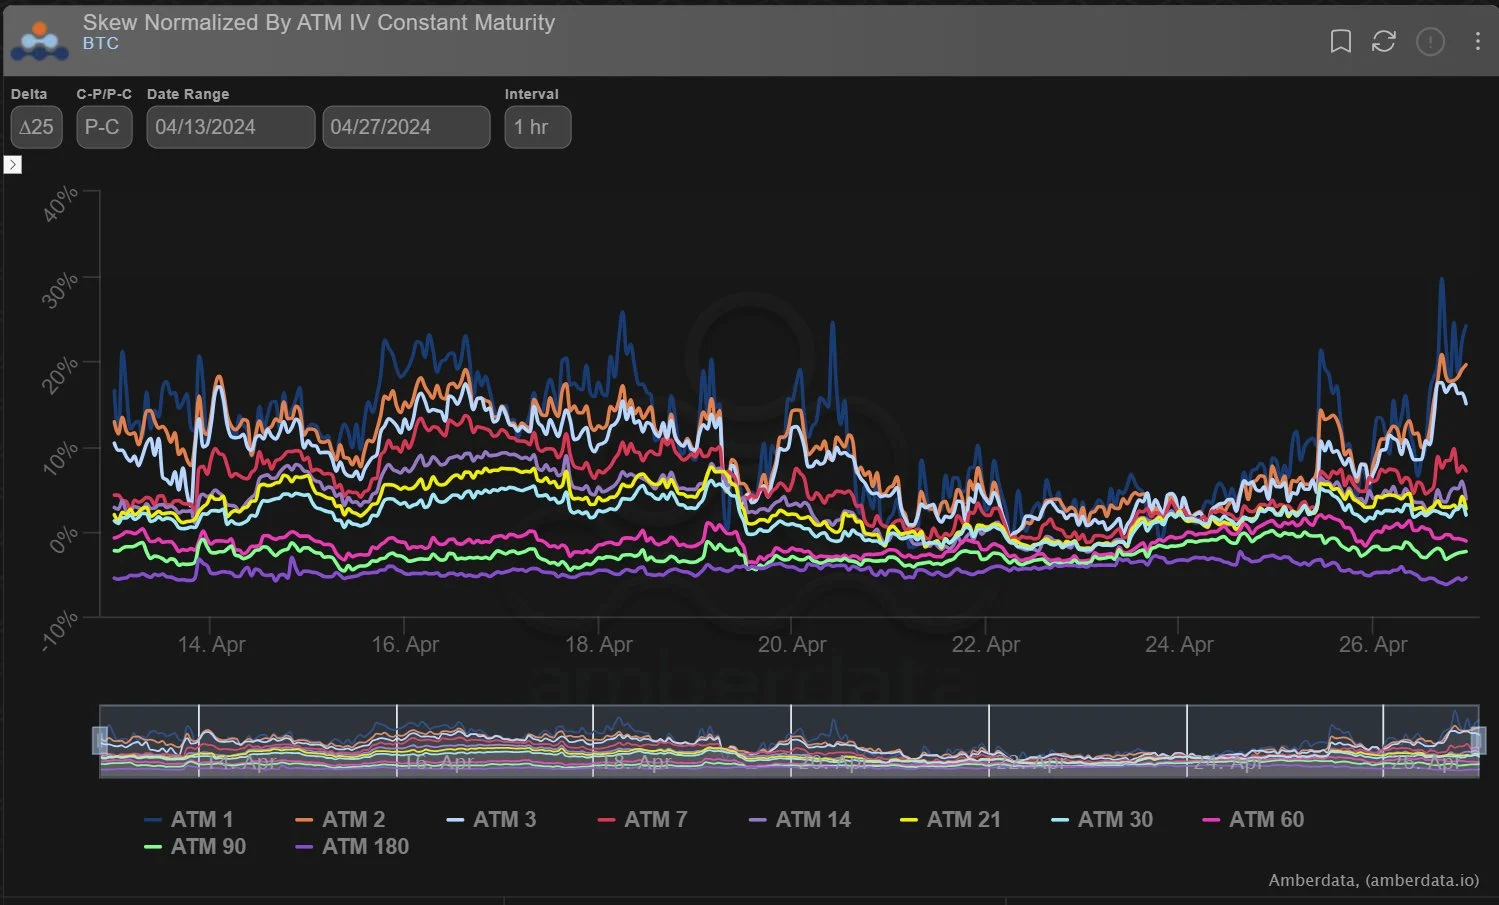Set start date field 04/13/2024
The height and width of the screenshot is (905, 1499).
point(231,127)
